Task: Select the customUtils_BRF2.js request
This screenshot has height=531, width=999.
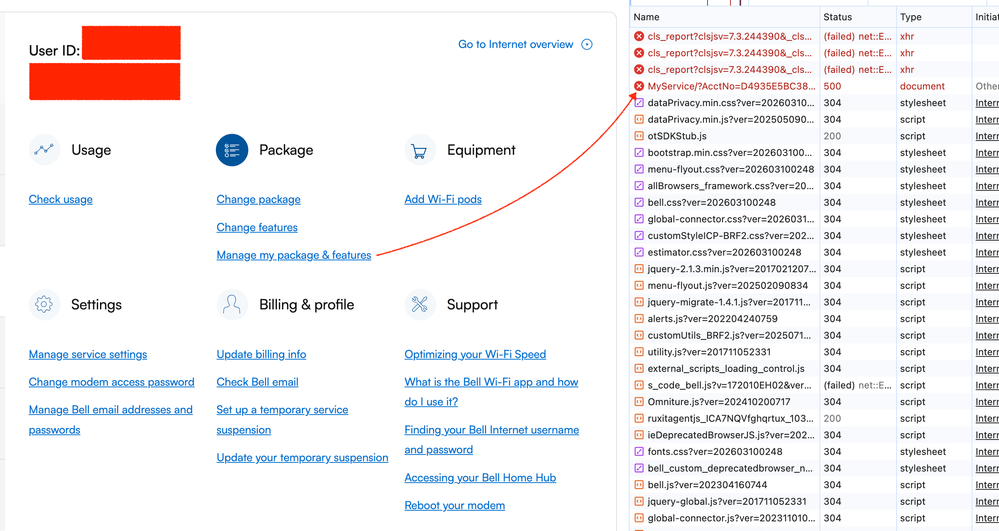Action: pyautogui.click(x=814, y=335)
